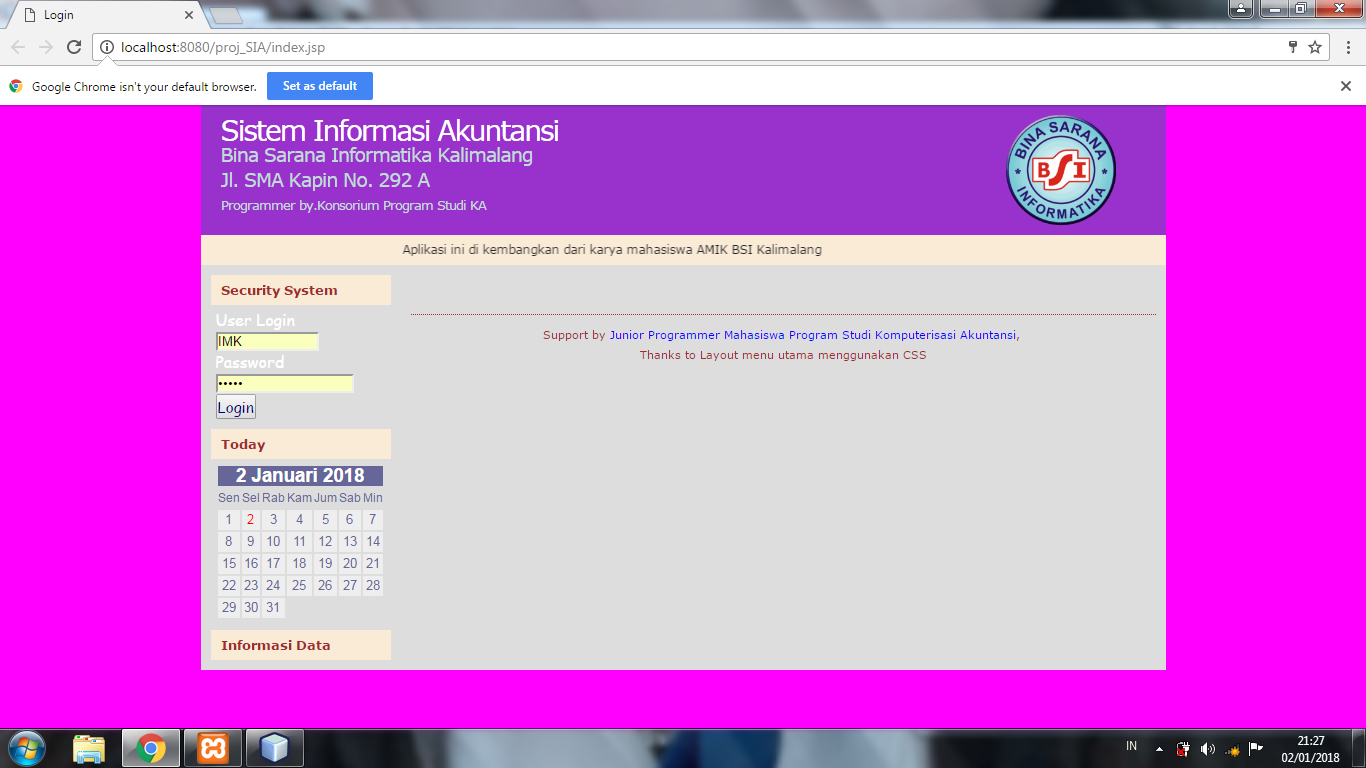Focus the Password field
1366x768 pixels.
click(x=285, y=384)
